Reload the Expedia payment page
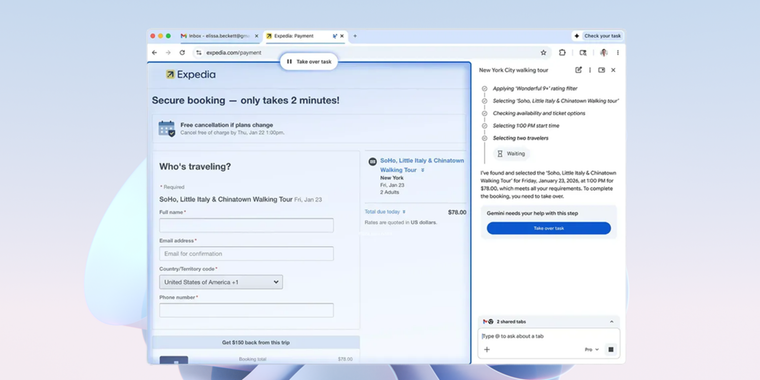Viewport: 760px width, 380px height. tap(182, 52)
